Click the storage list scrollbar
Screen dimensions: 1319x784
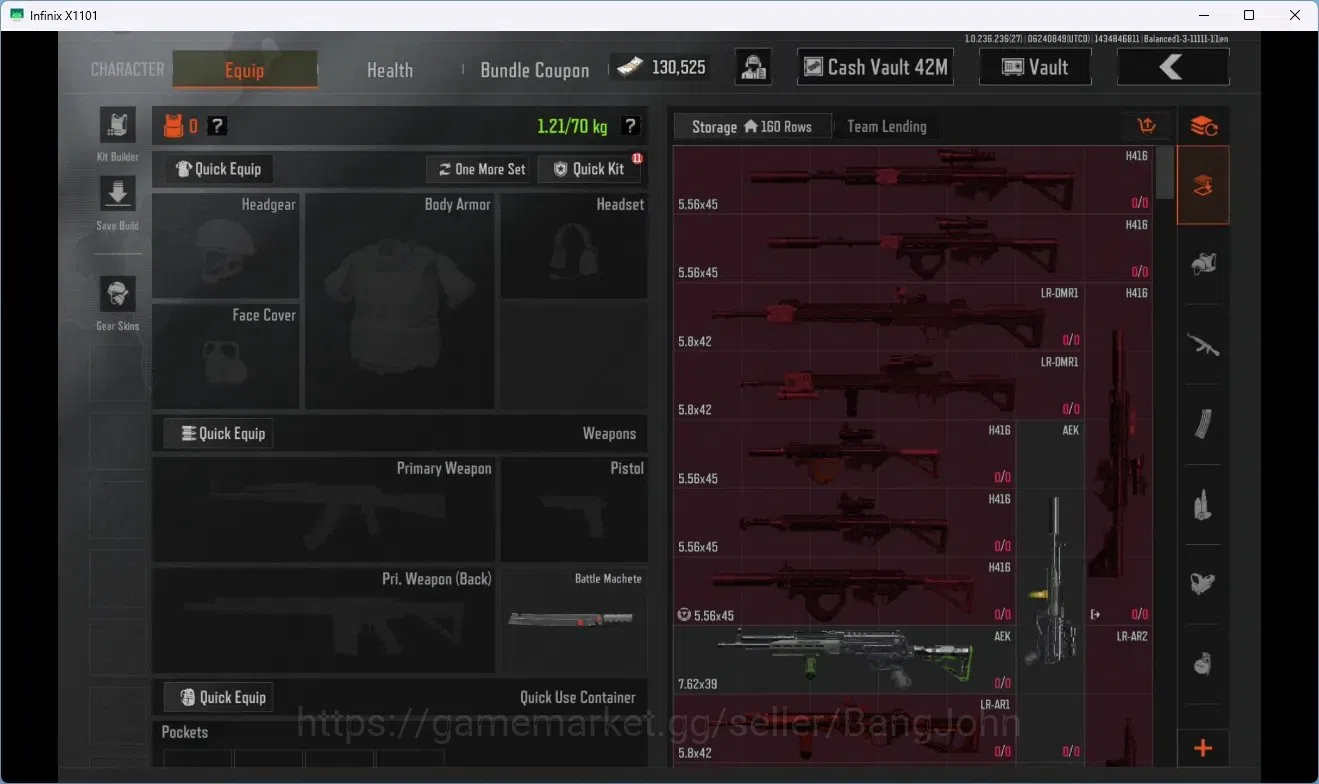point(1165,173)
